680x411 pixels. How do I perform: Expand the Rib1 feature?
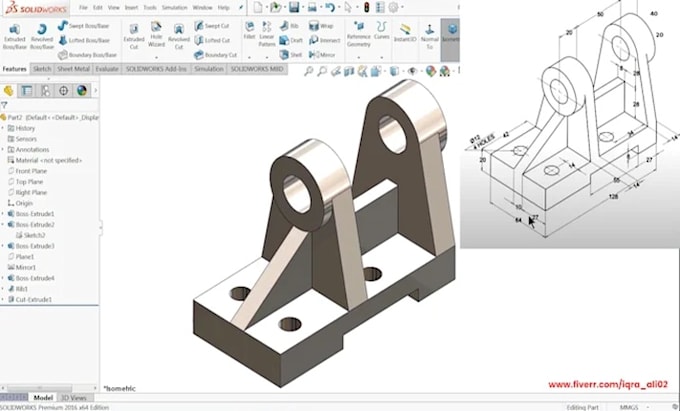point(2,289)
